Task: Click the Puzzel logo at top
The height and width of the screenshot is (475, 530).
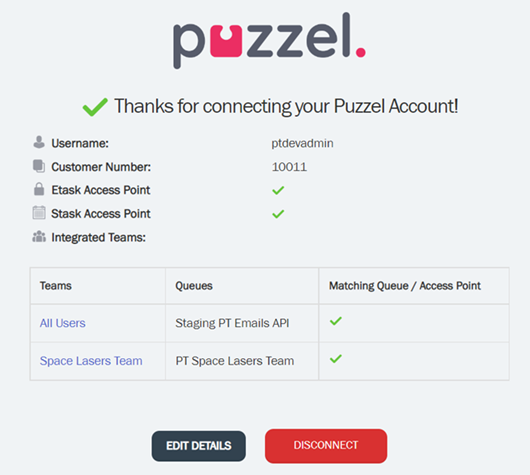Action: click(269, 41)
